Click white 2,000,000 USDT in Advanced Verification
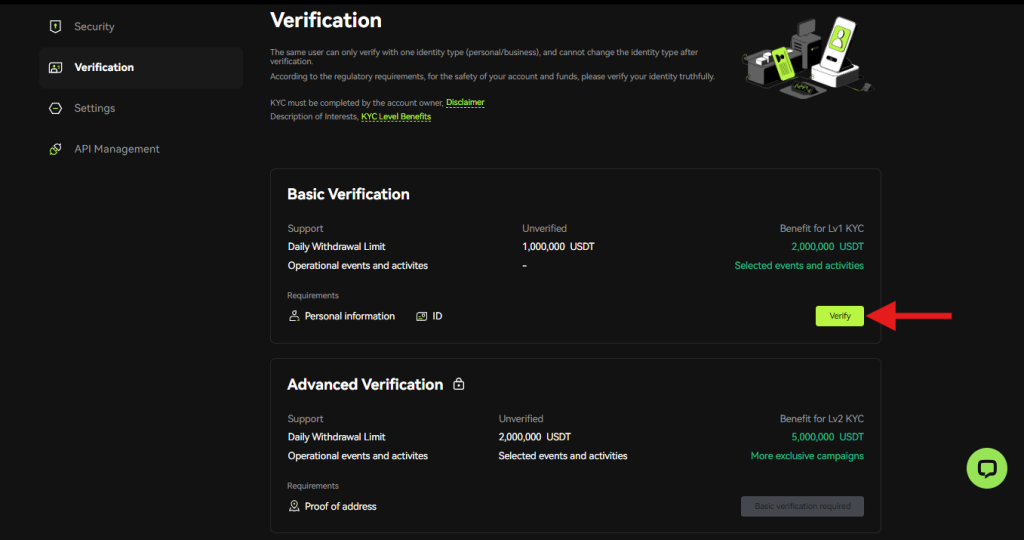 pyautogui.click(x=535, y=437)
